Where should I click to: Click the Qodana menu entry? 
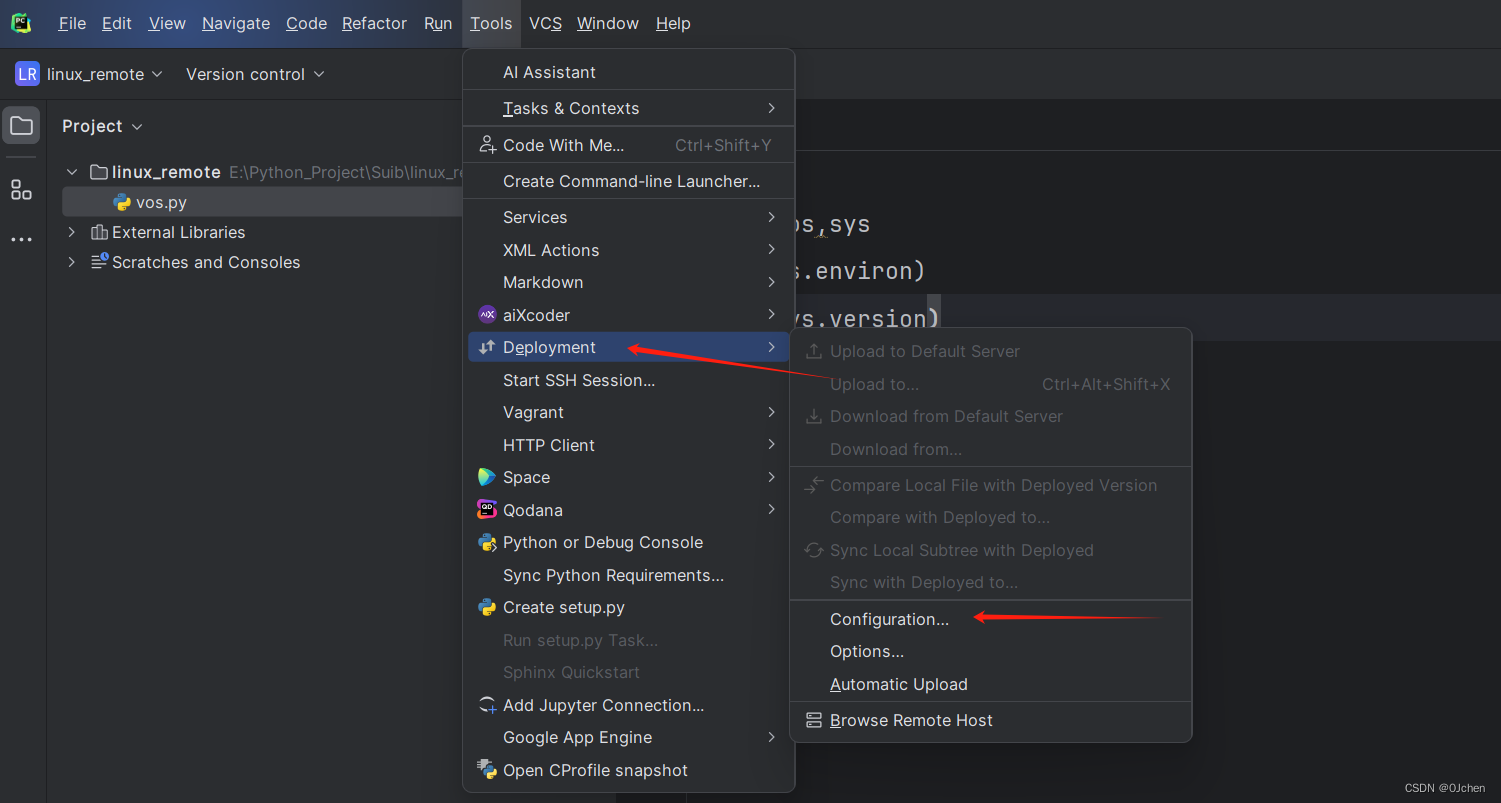[629, 510]
